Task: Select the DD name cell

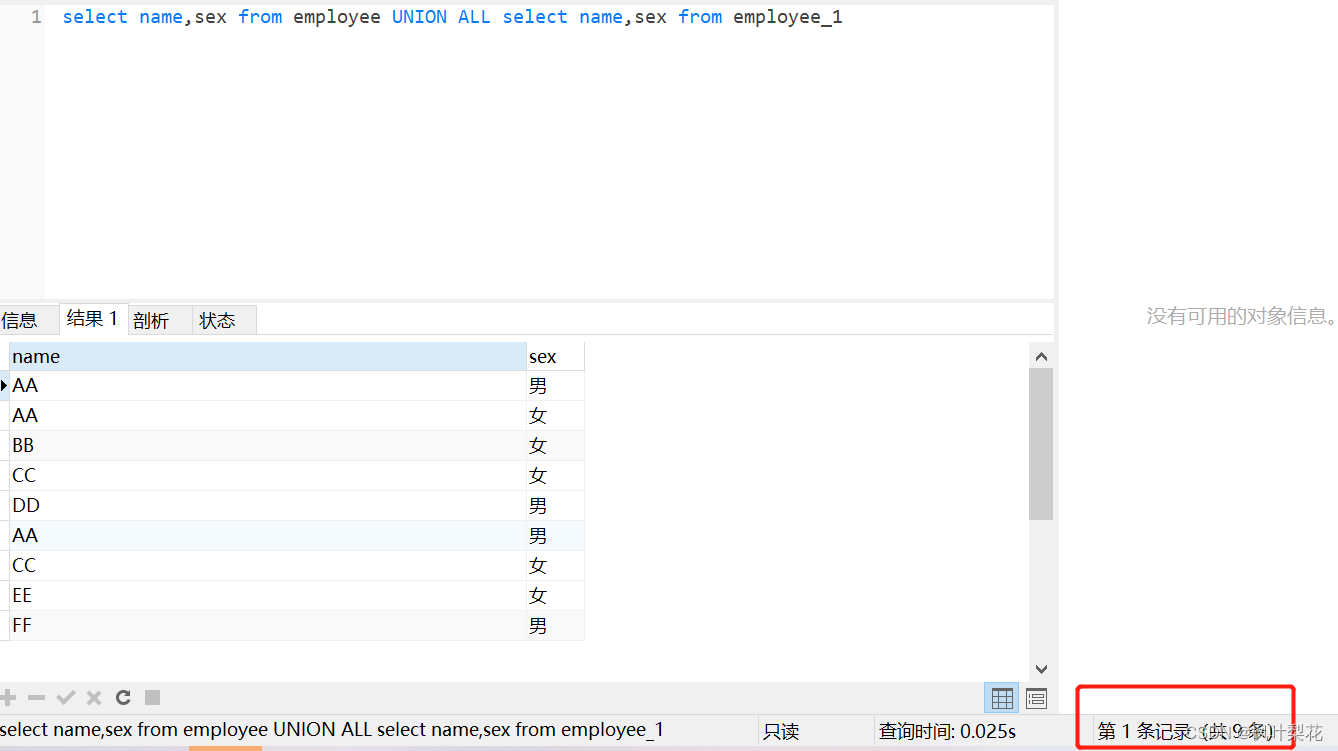Action: click(268, 506)
